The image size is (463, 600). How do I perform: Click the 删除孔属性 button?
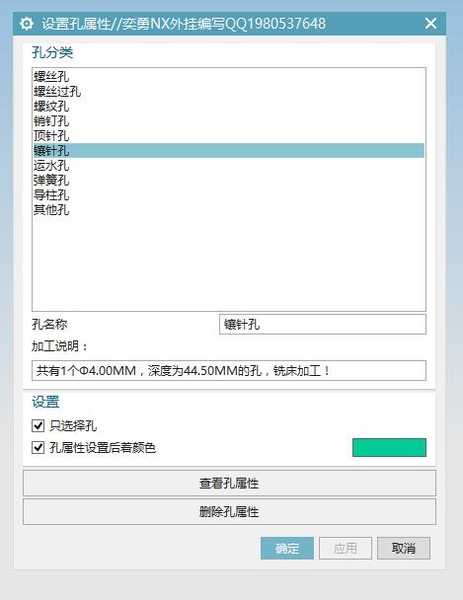(229, 512)
